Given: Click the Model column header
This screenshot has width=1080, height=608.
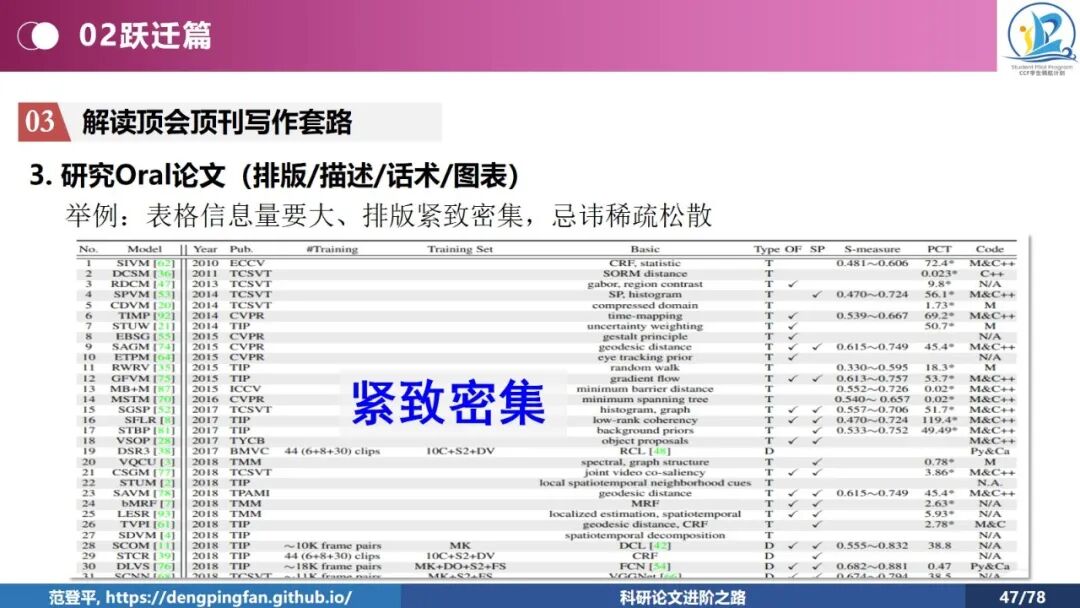Looking at the screenshot, I should [144, 249].
